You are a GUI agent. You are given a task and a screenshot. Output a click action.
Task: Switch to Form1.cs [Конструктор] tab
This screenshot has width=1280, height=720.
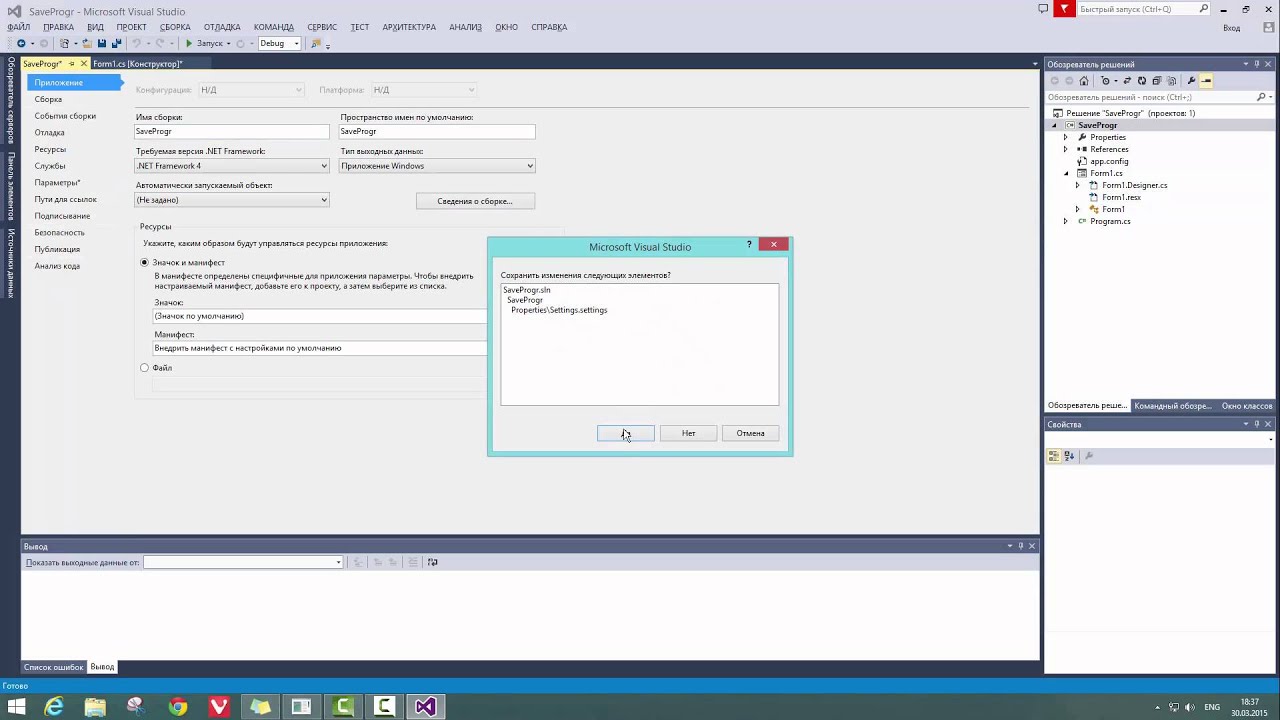pos(138,64)
